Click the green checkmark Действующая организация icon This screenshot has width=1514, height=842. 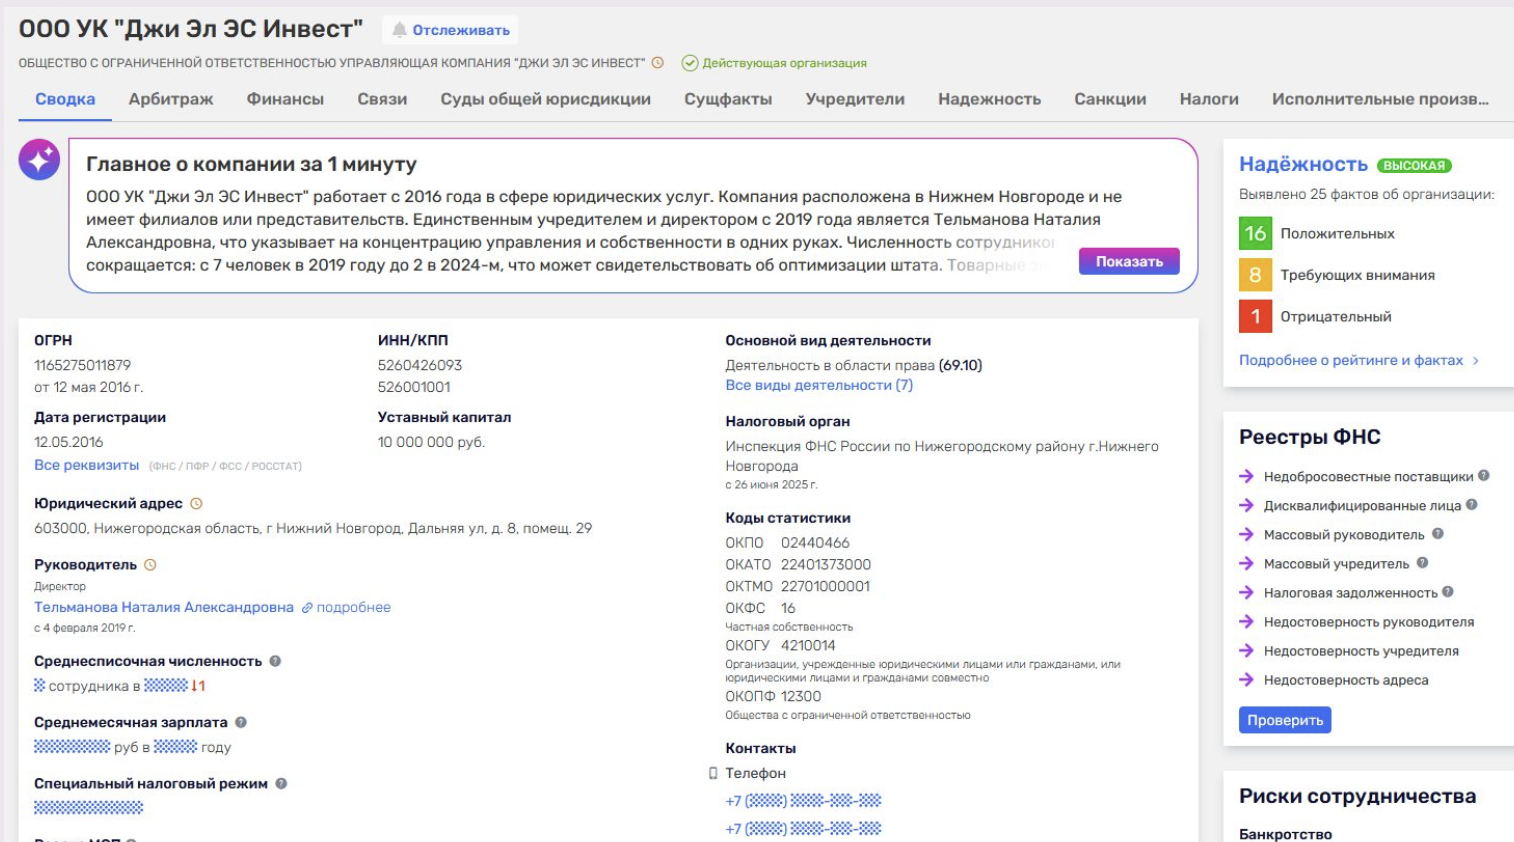pyautogui.click(x=690, y=63)
